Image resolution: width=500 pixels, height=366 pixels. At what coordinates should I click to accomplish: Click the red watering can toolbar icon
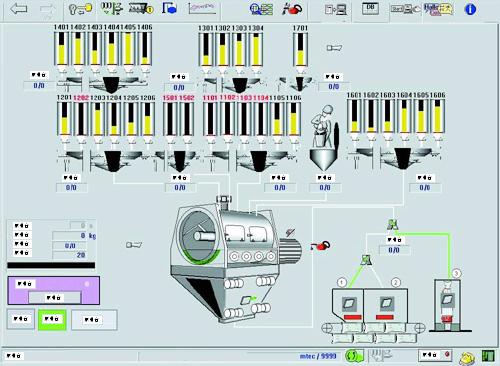tap(292, 9)
